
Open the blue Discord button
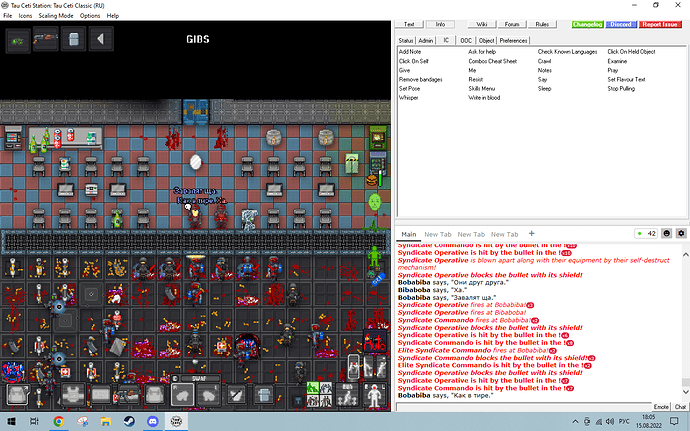621,24
